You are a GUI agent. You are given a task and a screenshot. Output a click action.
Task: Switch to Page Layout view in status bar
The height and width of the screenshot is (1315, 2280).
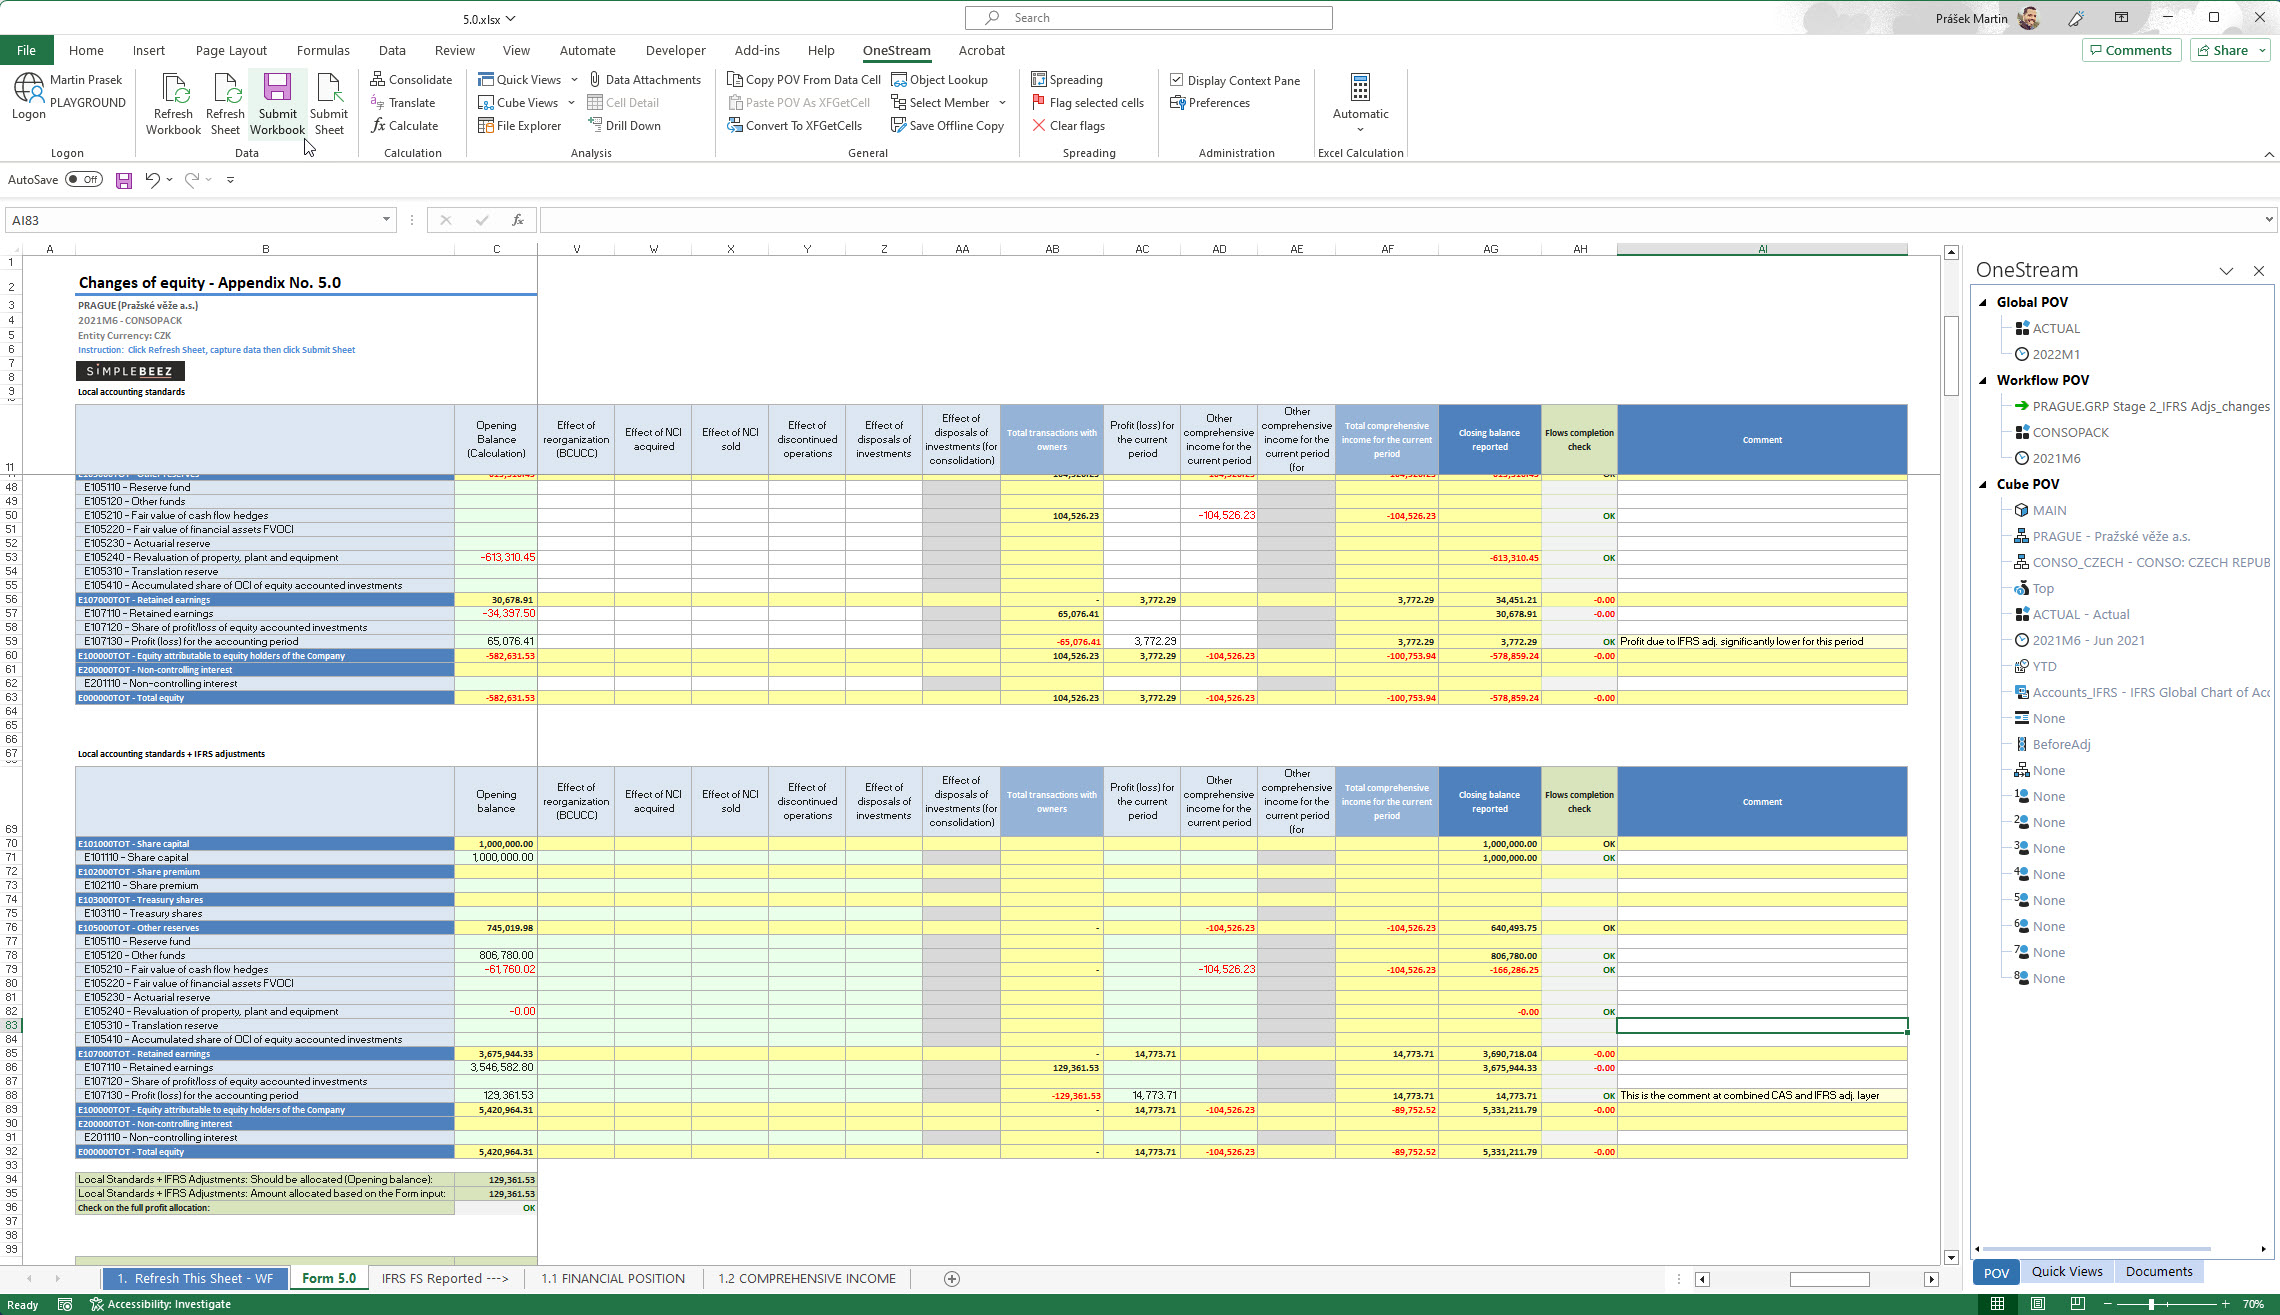coord(2037,1304)
